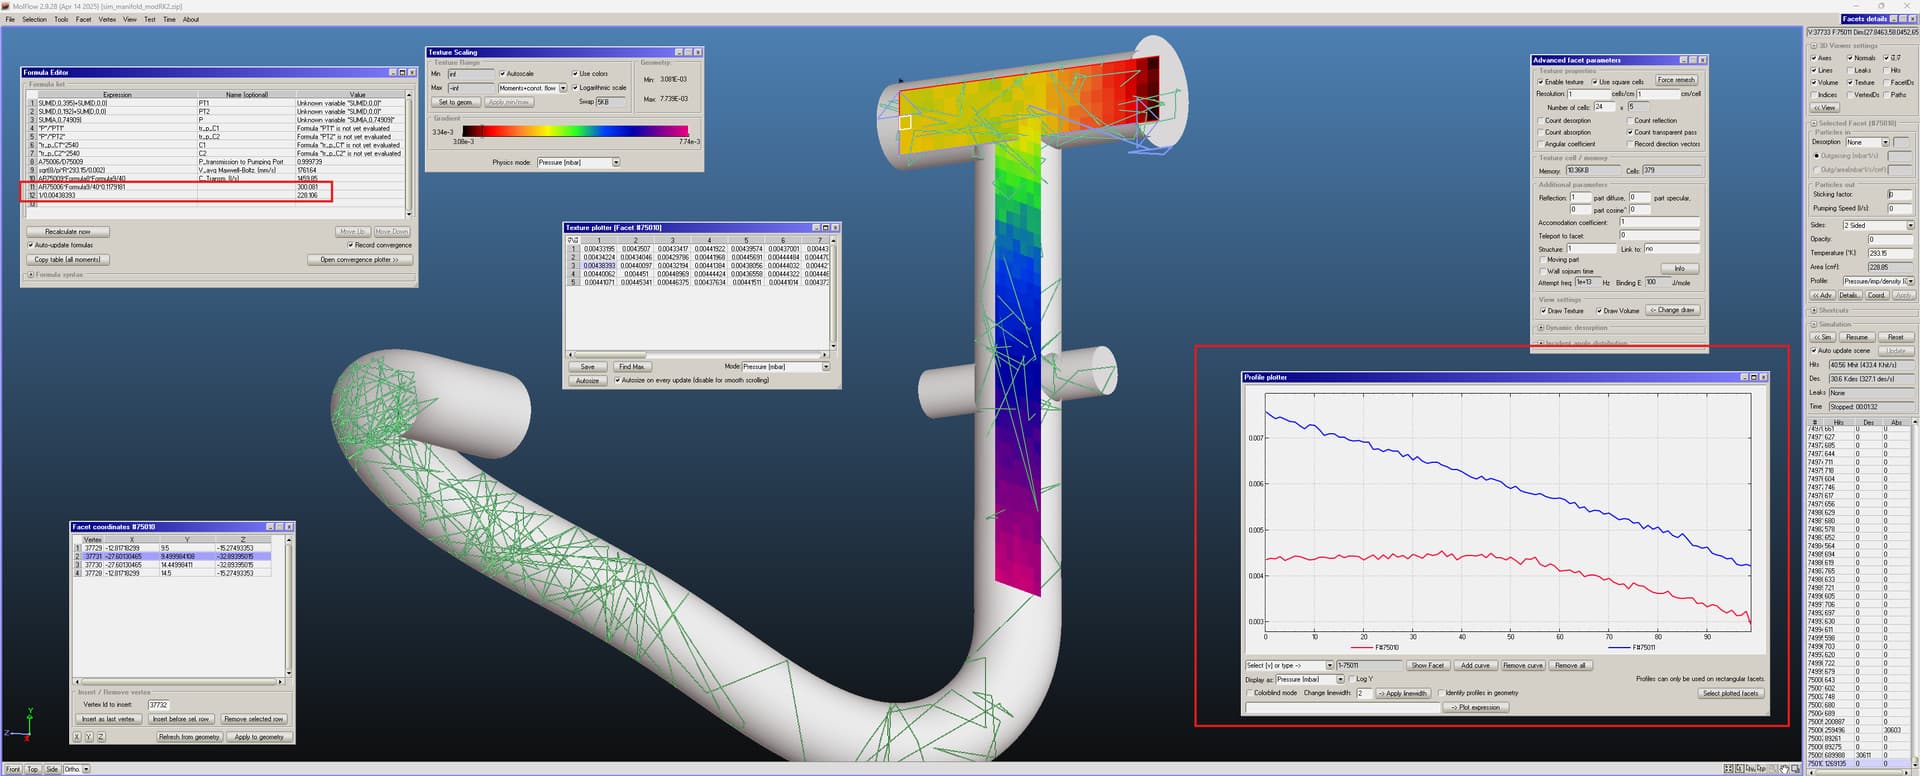
Task: Select vertex row 37731 in Facet coordinates
Action: [x=172, y=556]
